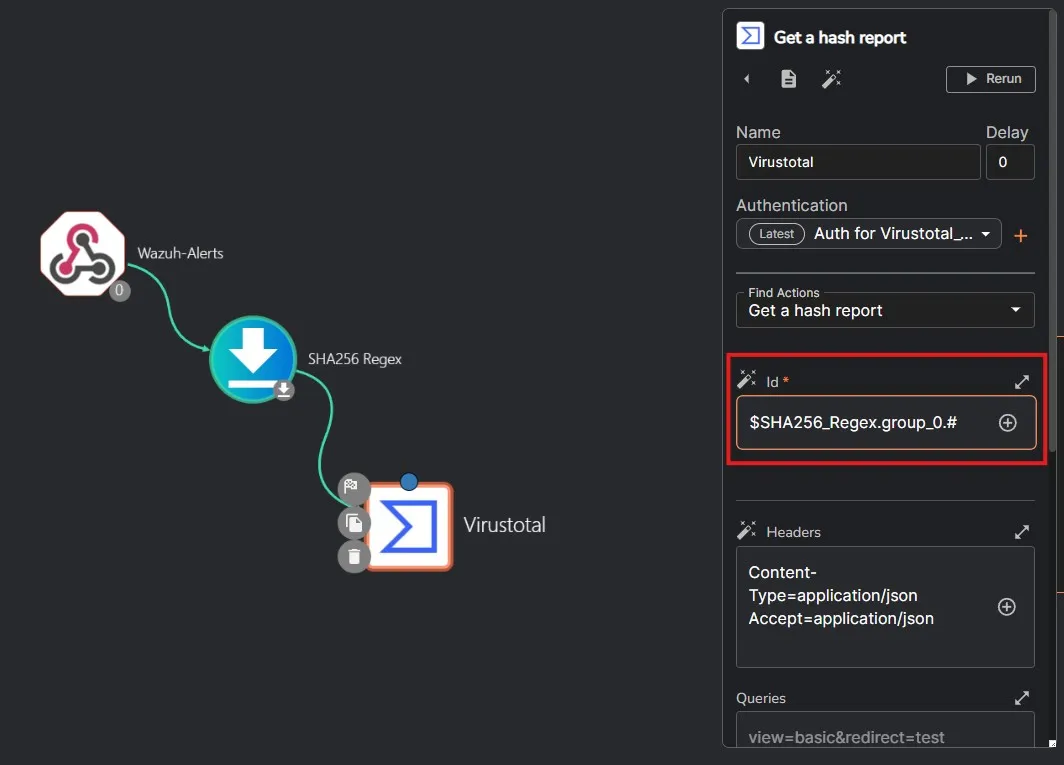The width and height of the screenshot is (1064, 765).
Task: Delete the Virustotal node using trash icon
Action: 353,556
